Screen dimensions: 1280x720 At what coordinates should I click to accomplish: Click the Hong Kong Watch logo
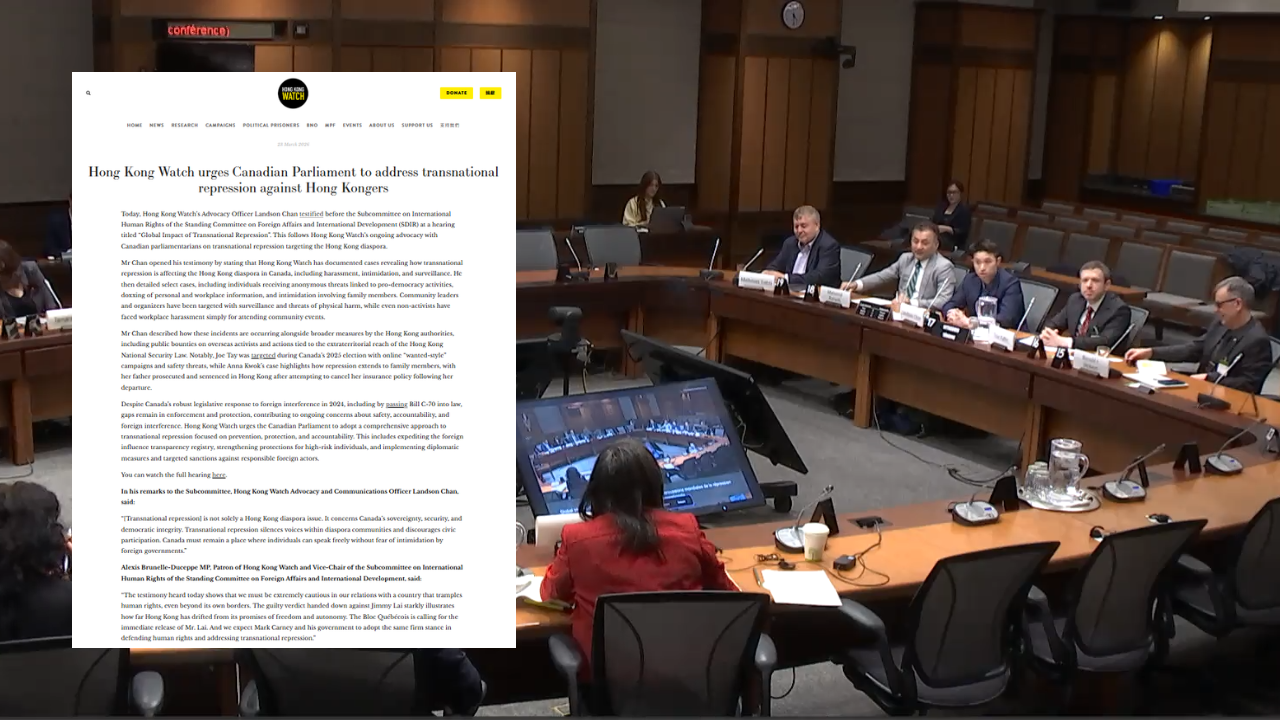[293, 94]
